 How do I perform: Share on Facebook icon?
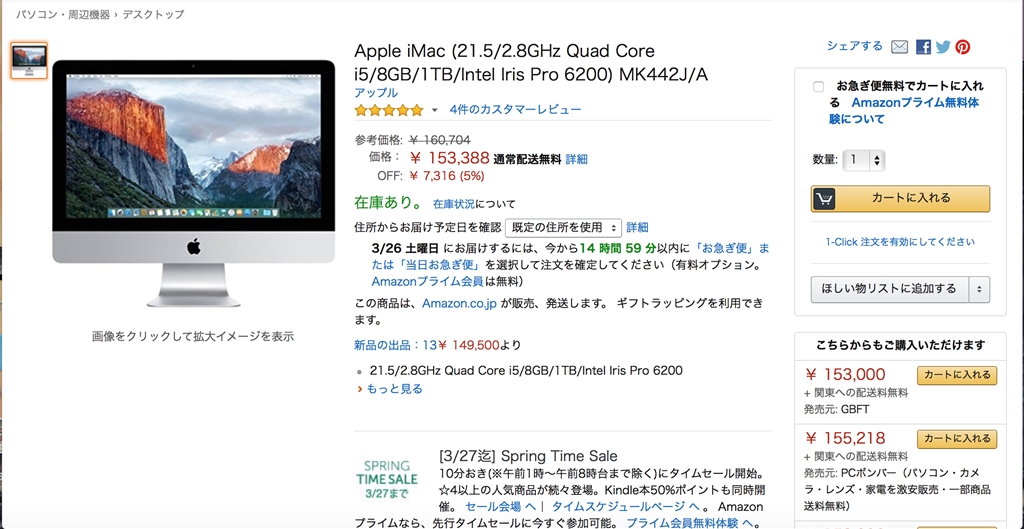[923, 47]
